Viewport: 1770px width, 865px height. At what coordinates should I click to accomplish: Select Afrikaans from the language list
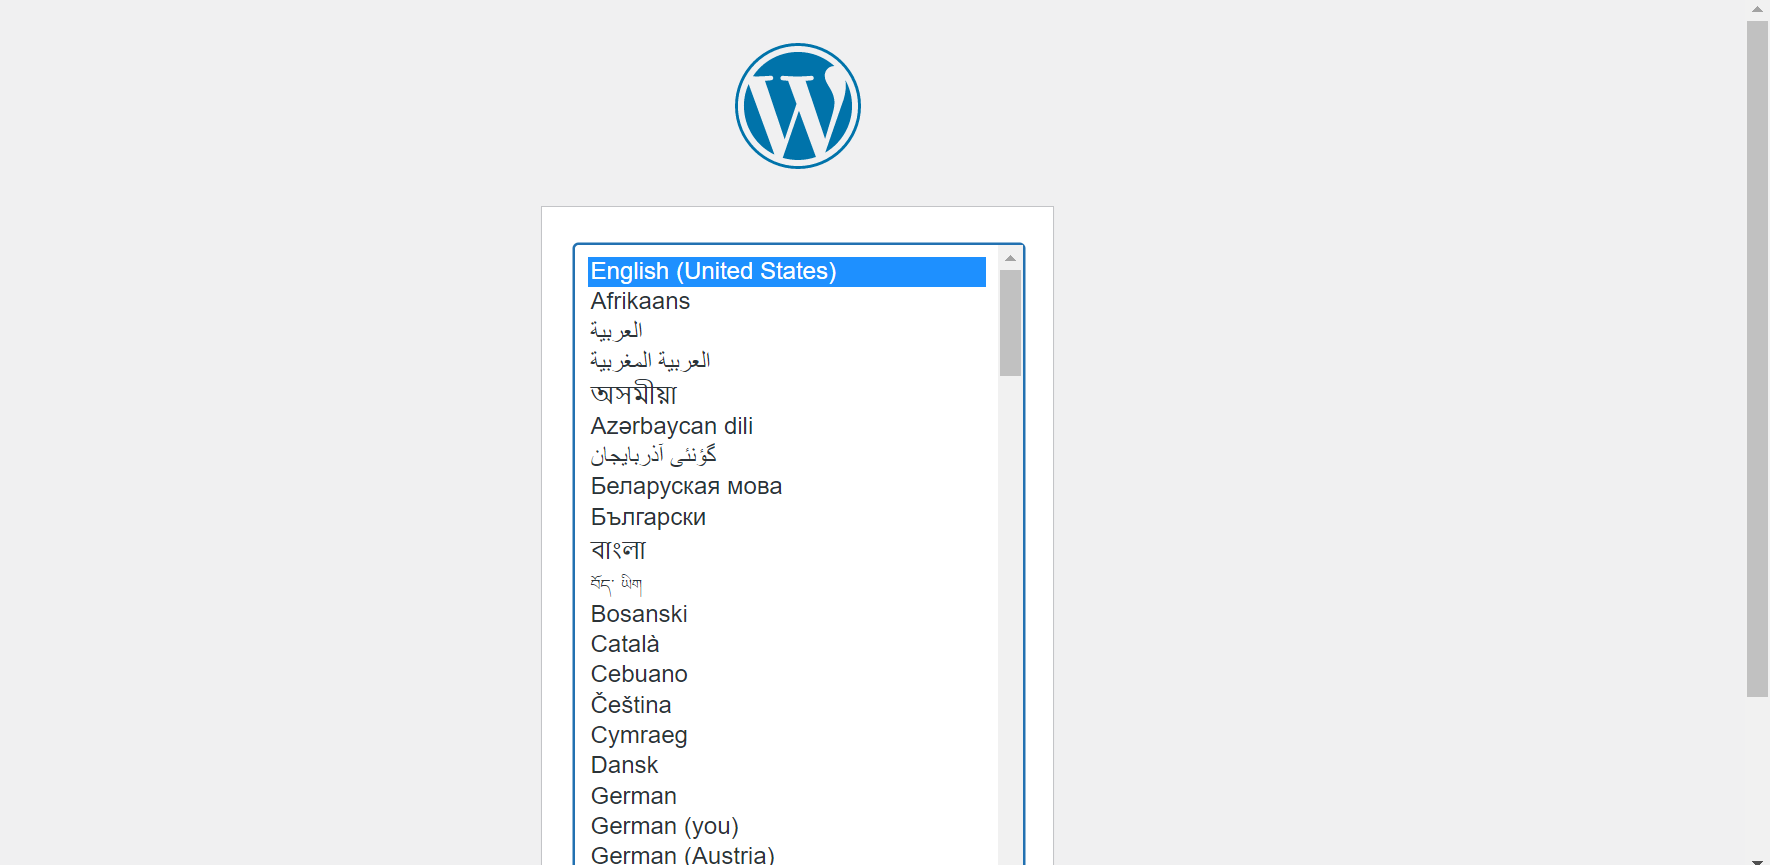point(787,302)
